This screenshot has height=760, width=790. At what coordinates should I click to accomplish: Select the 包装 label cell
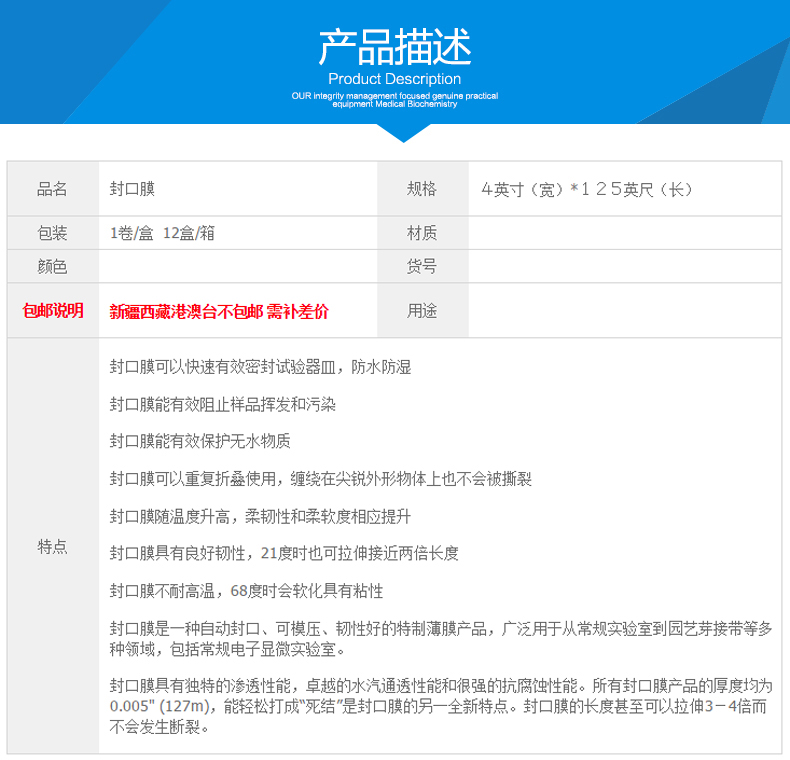coord(52,233)
